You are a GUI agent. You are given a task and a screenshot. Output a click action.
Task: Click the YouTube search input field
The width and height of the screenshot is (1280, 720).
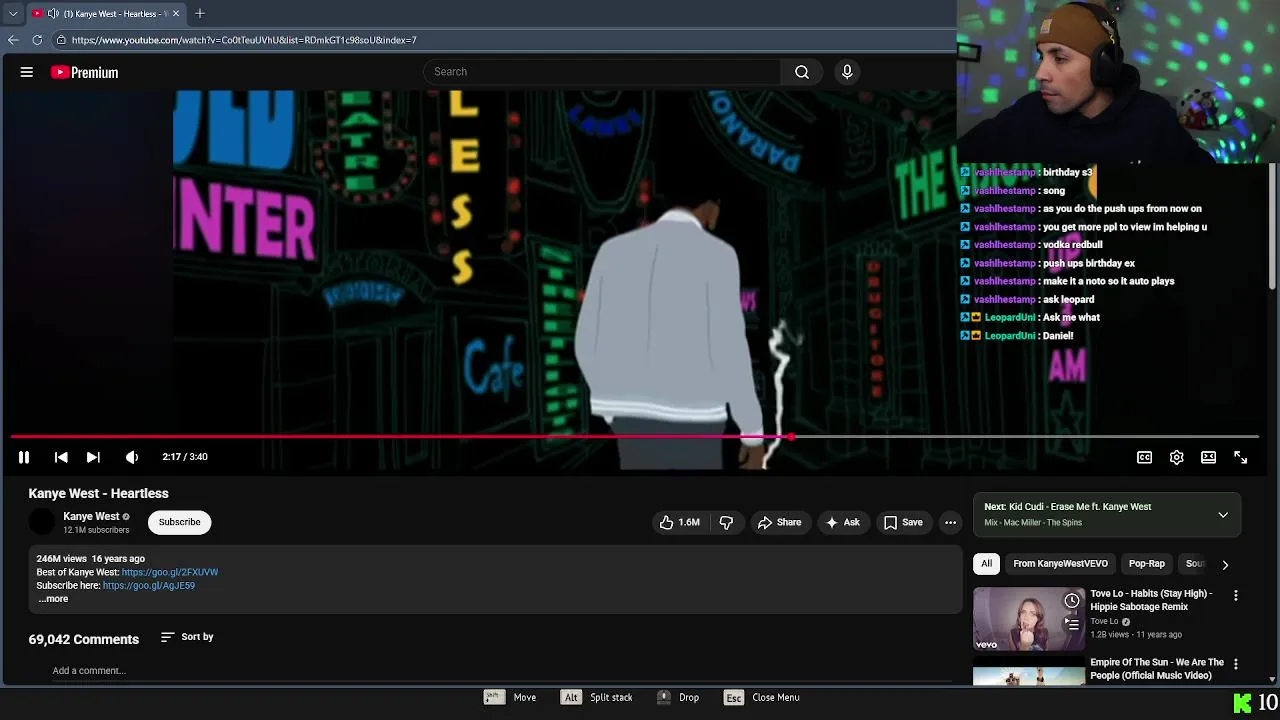click(x=602, y=72)
